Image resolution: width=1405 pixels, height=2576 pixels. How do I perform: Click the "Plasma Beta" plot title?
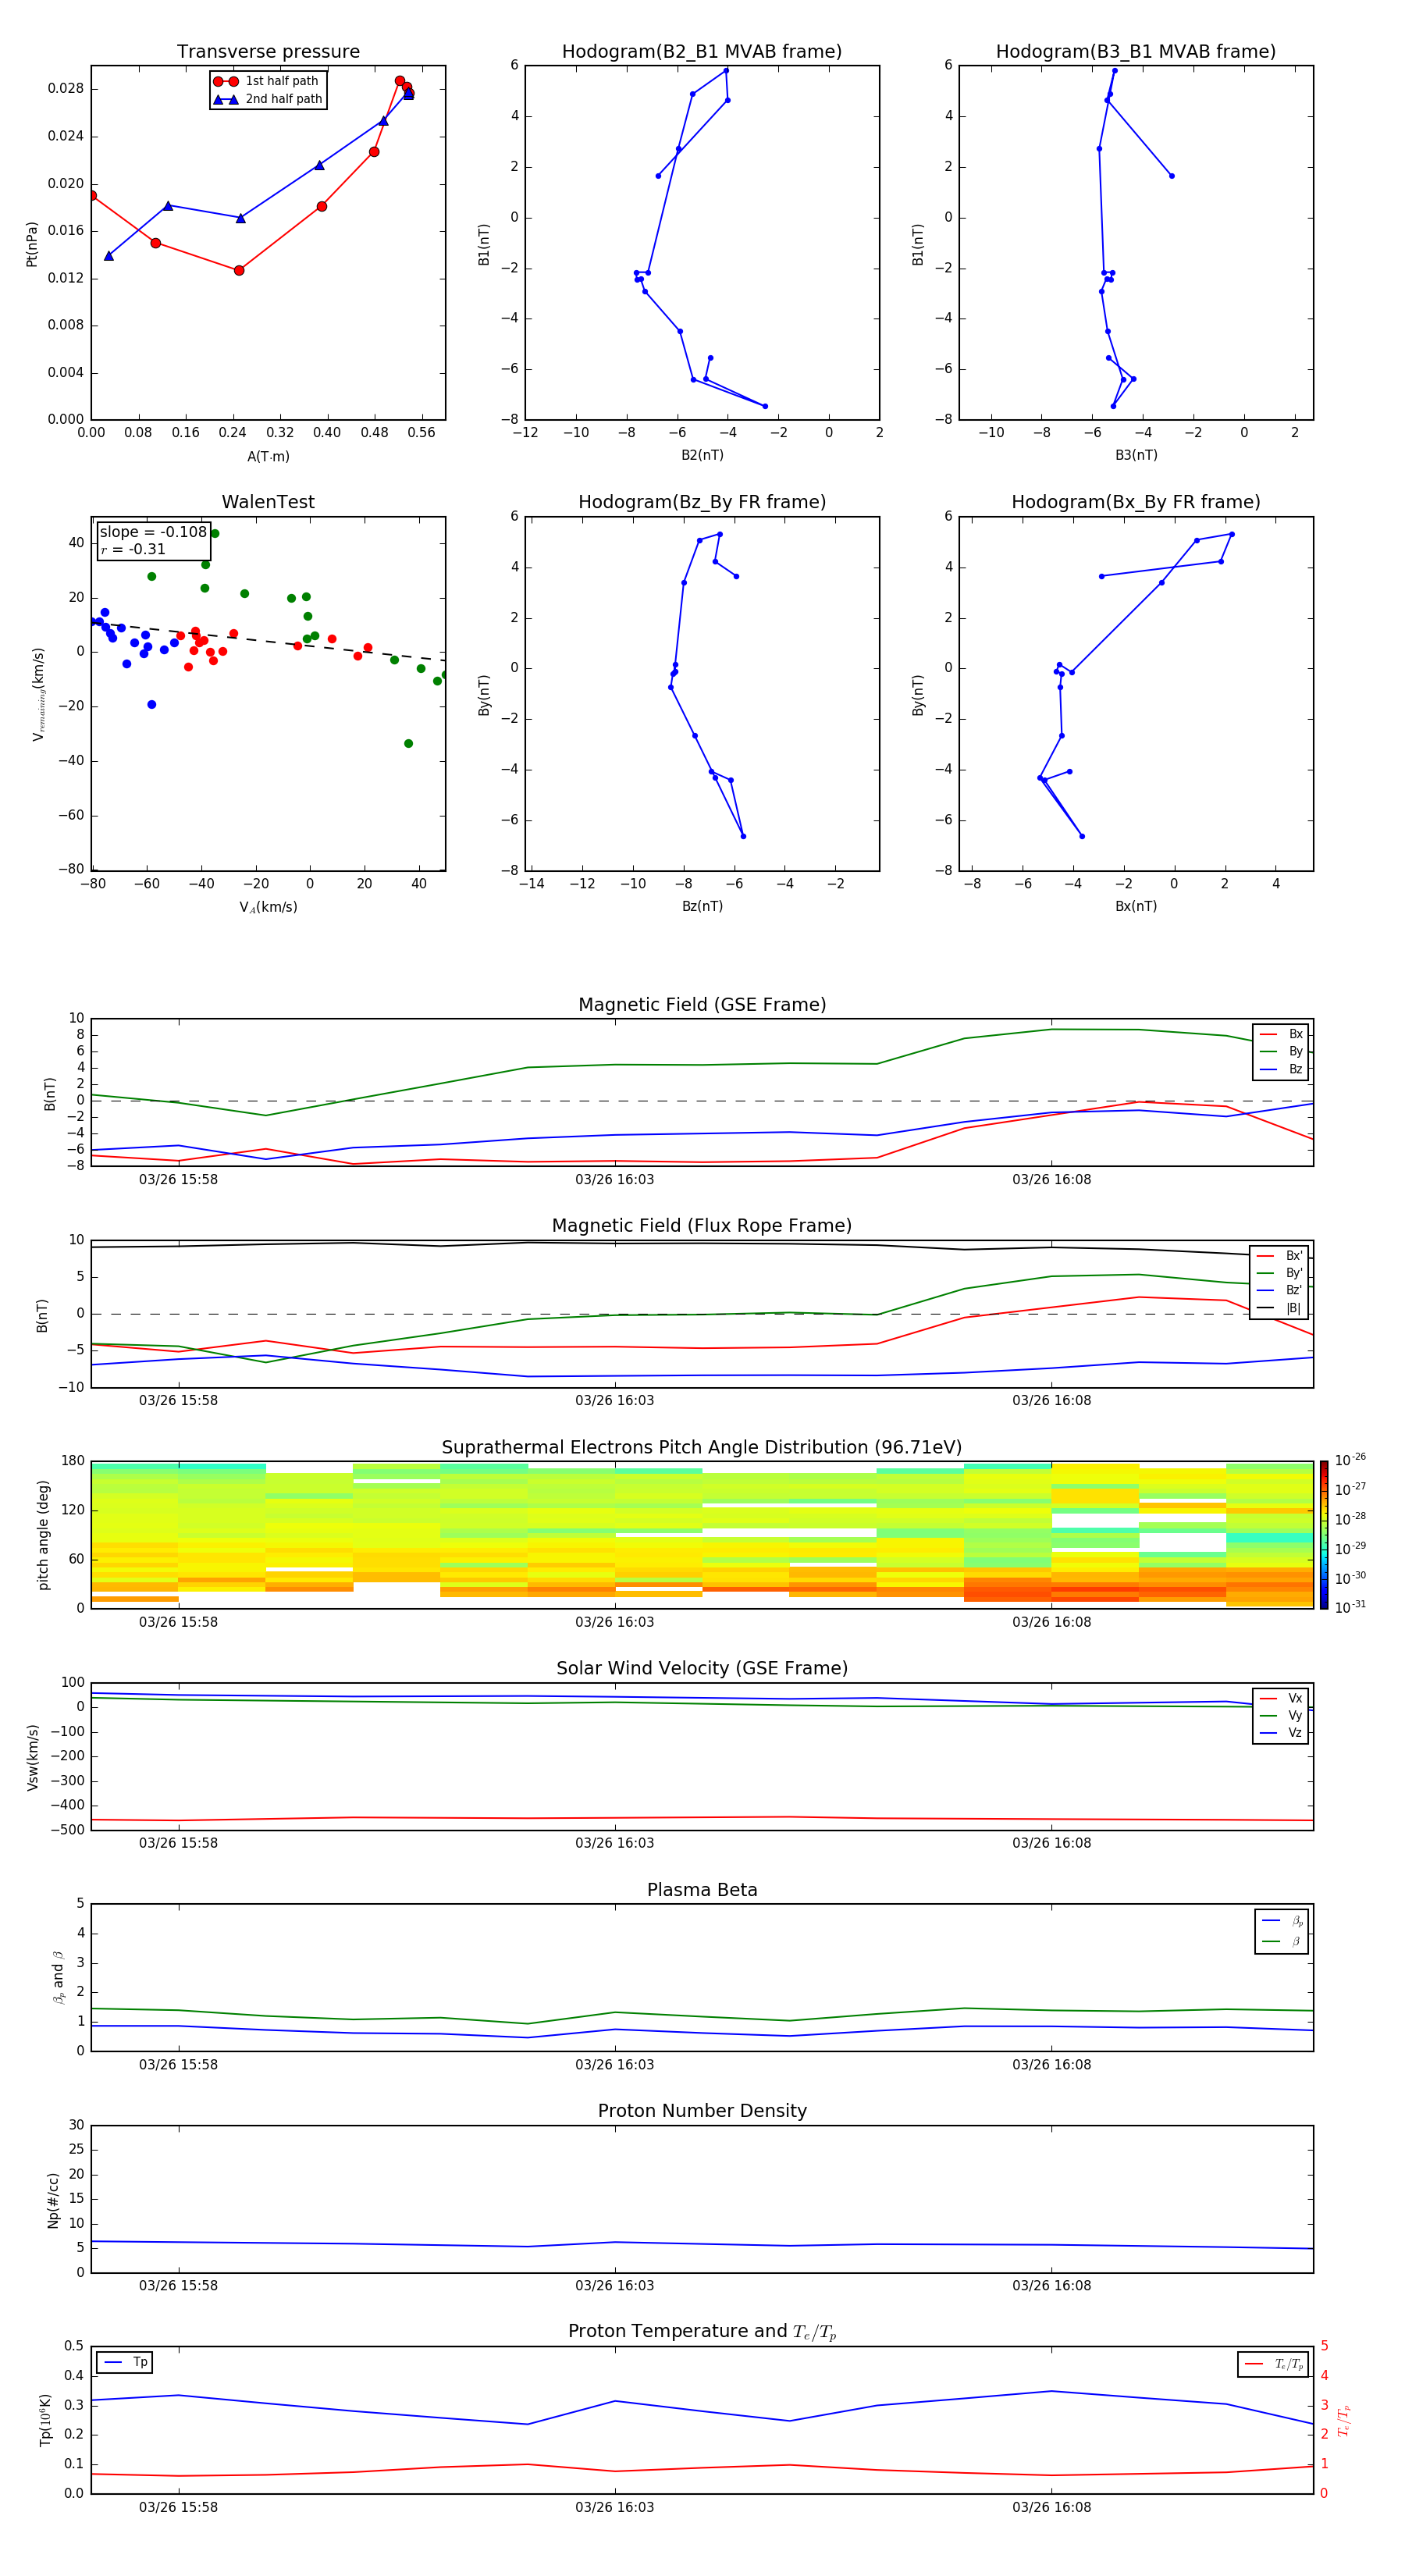pos(702,1890)
